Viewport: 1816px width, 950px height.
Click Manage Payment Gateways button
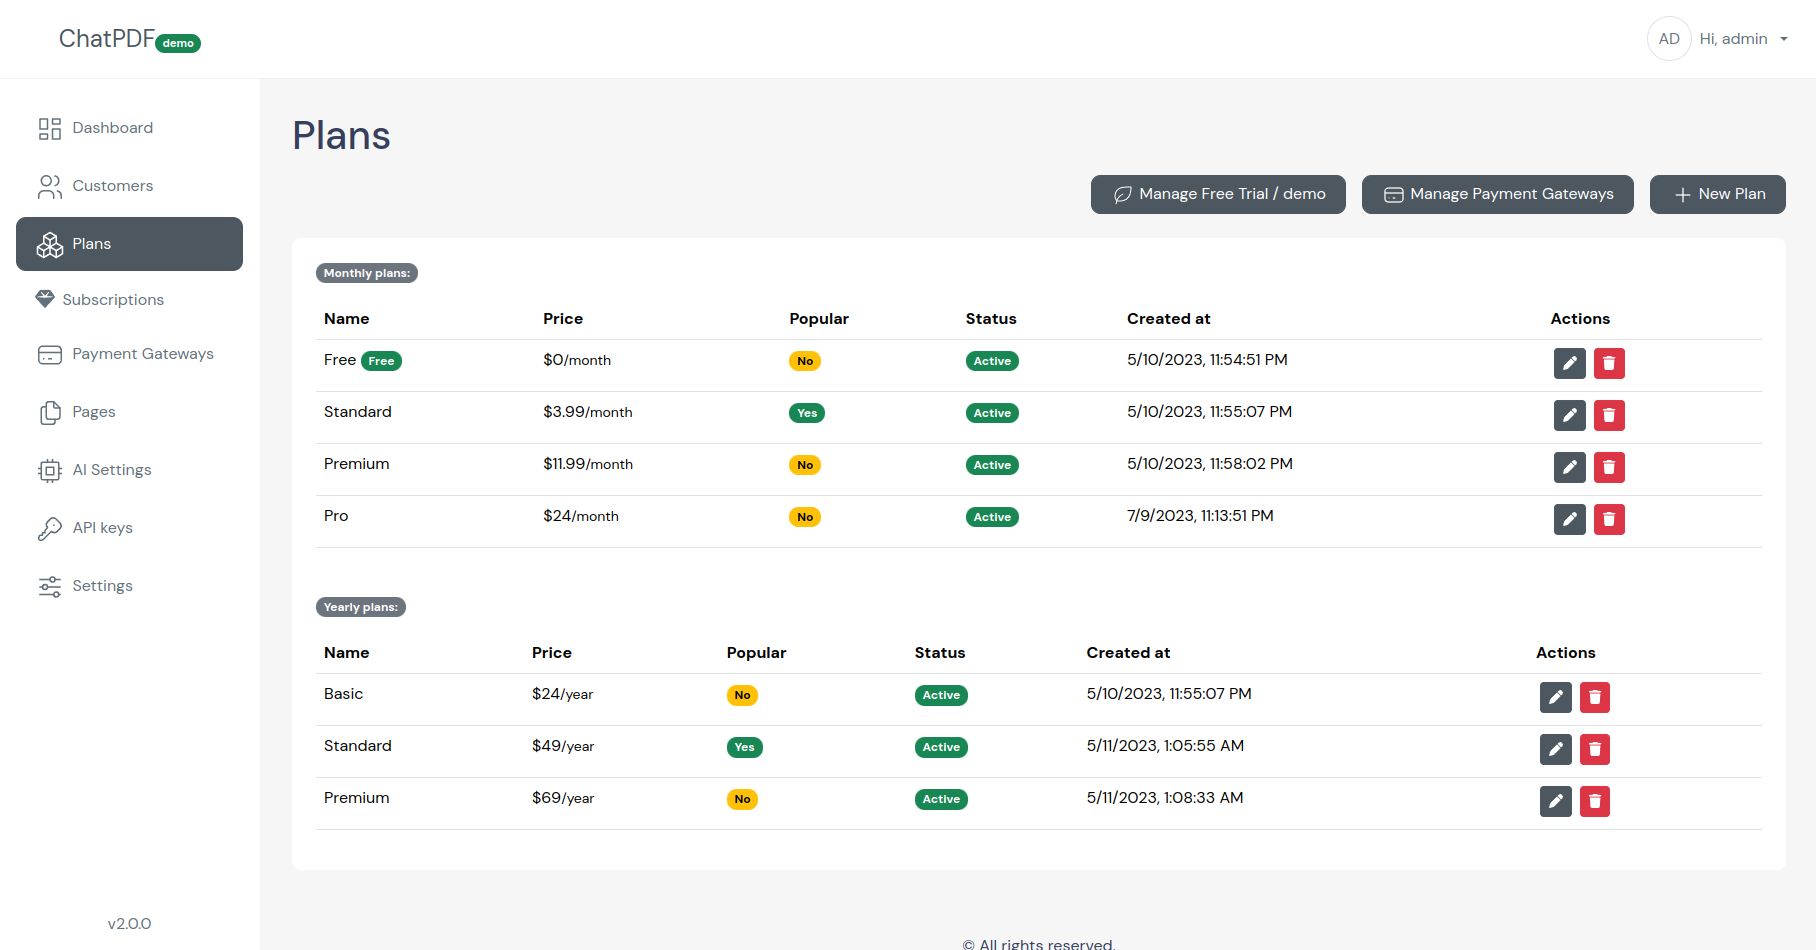1497,194
